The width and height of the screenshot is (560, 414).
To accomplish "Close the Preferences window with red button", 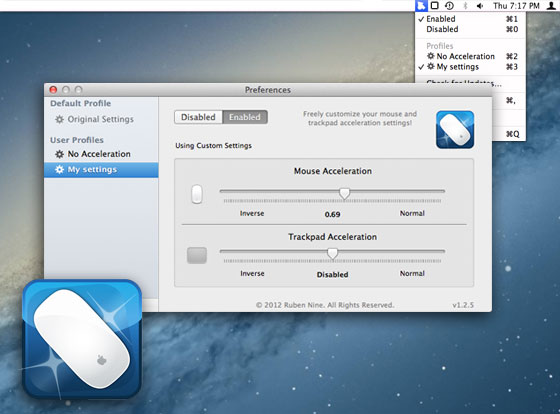I will click(x=54, y=90).
